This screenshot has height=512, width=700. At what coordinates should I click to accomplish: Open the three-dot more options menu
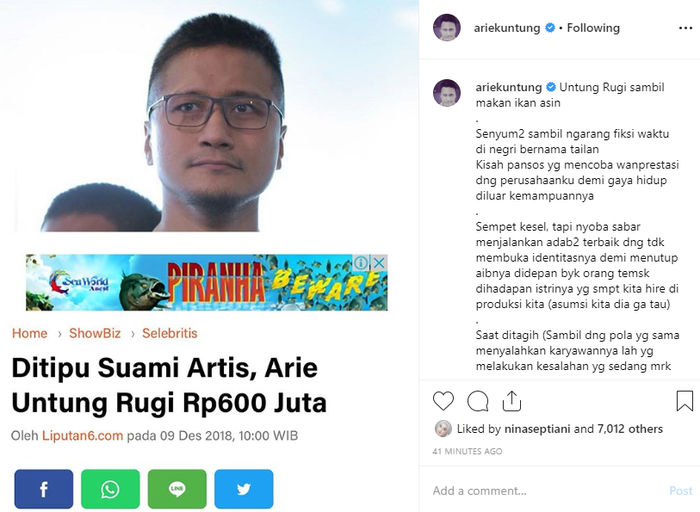tap(685, 28)
